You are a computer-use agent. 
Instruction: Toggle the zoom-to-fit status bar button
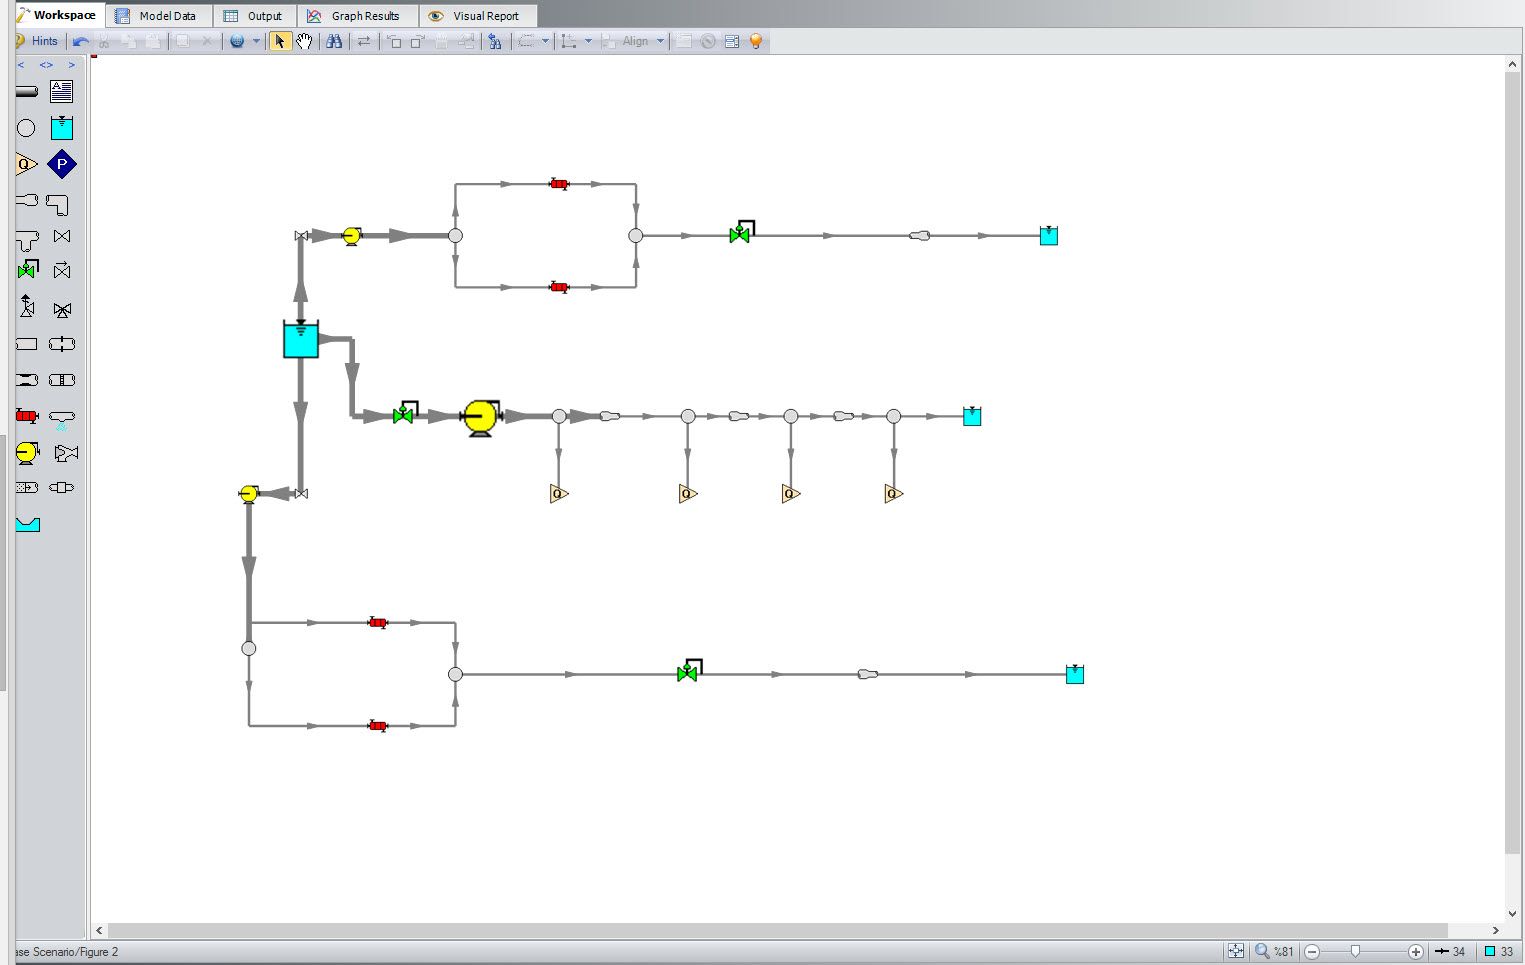click(1236, 951)
